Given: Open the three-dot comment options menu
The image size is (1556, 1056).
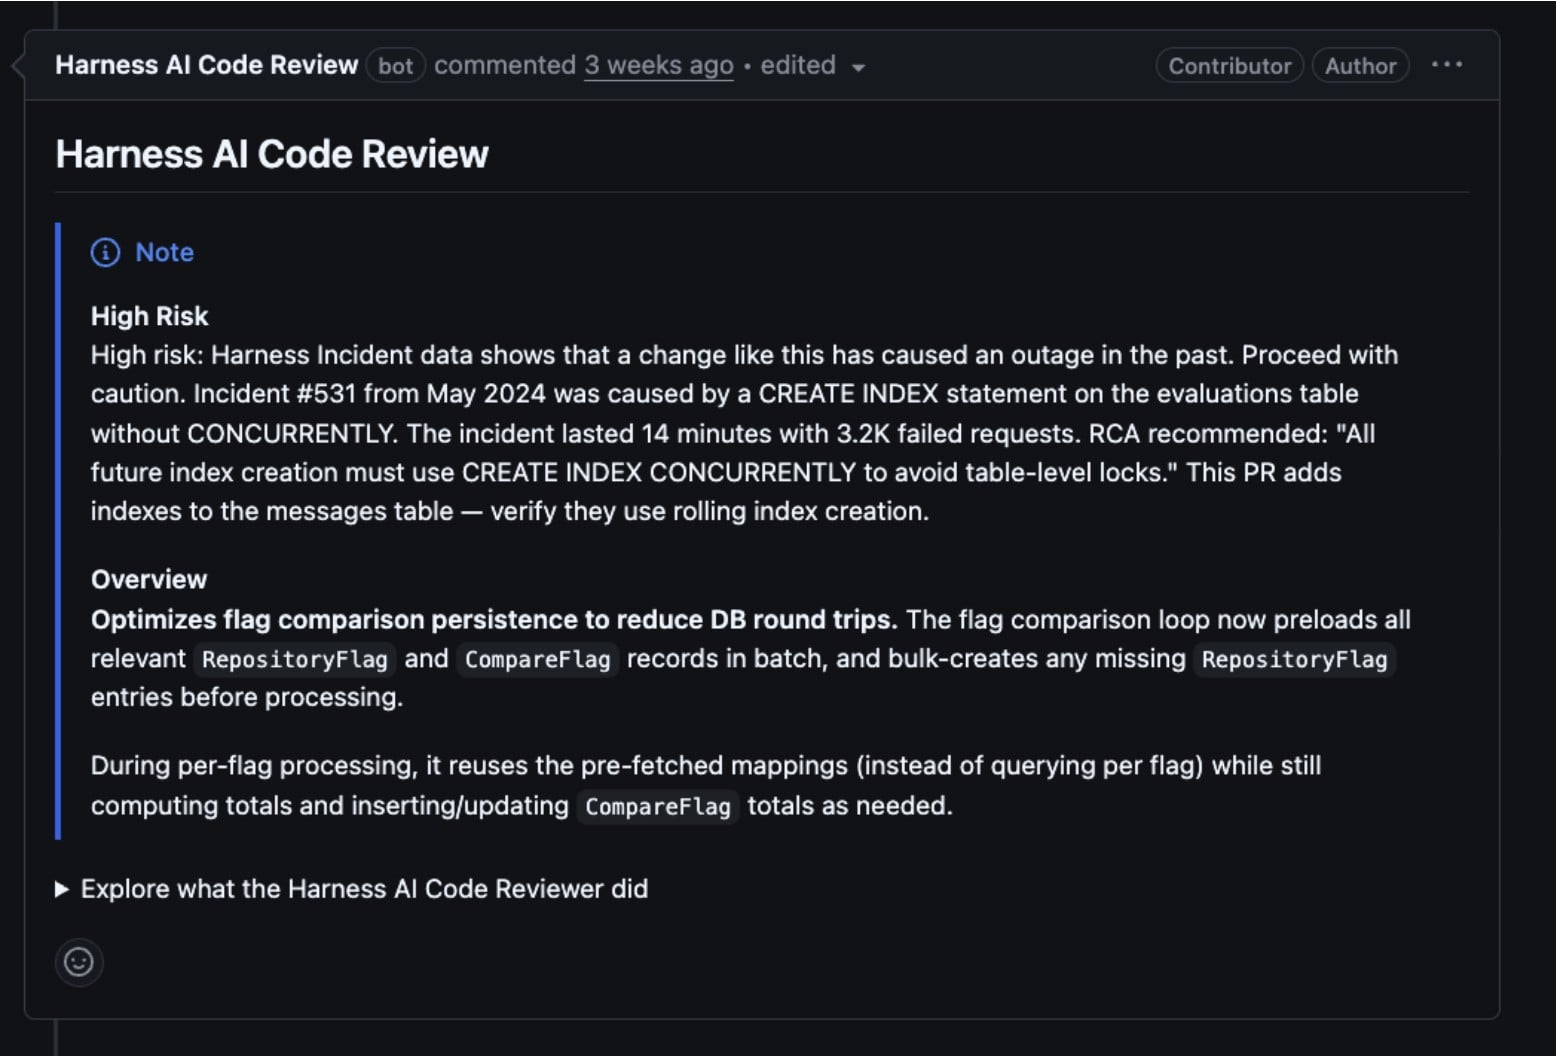Looking at the screenshot, I should [x=1446, y=65].
